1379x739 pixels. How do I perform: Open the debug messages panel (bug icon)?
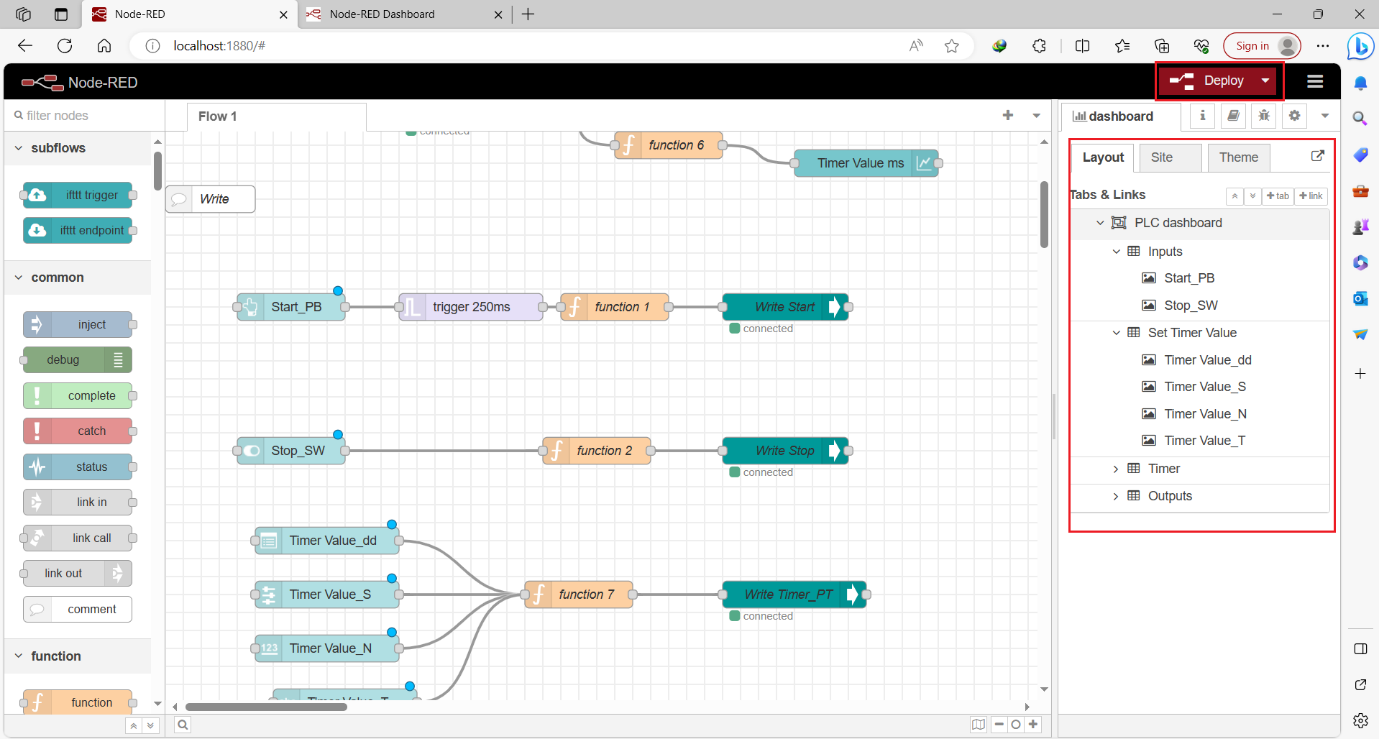pos(1264,116)
